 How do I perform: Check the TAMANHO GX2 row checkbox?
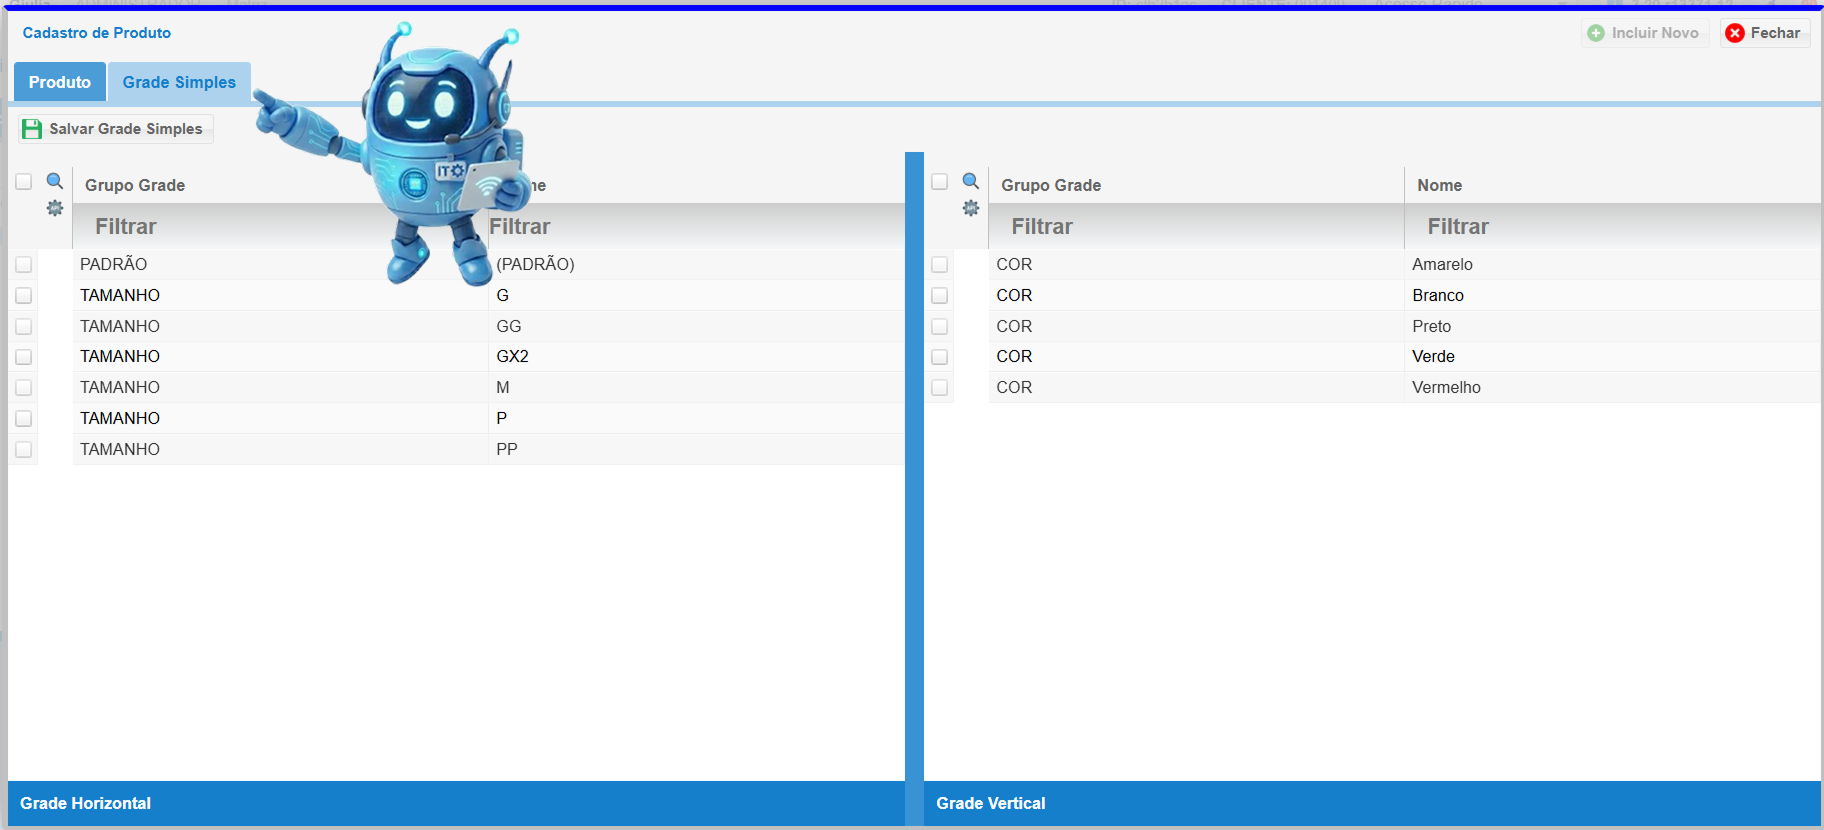(x=24, y=357)
